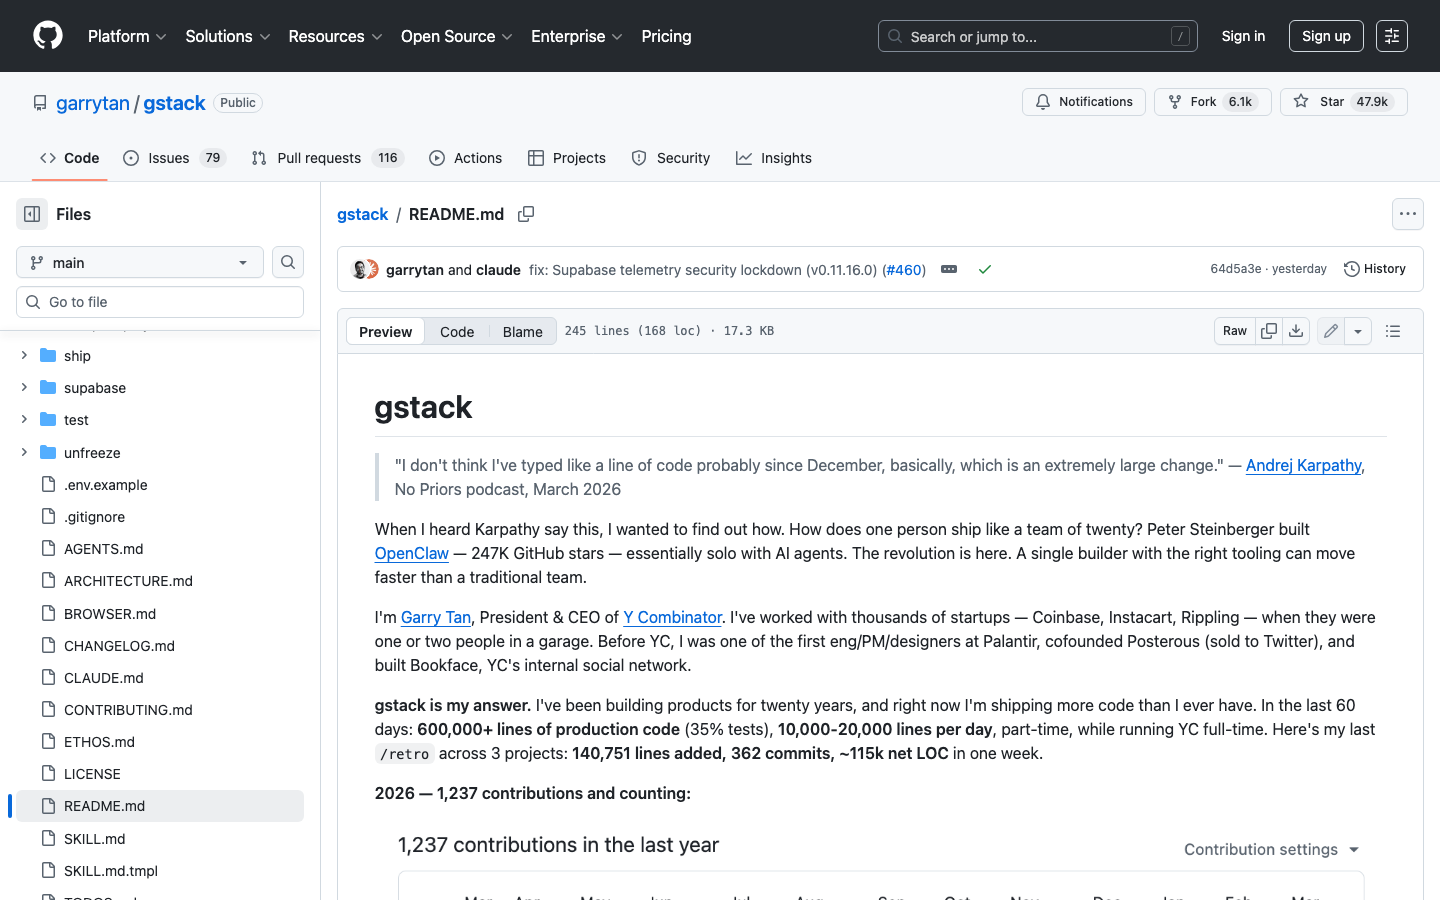
Task: Open the History of this file
Action: 1375,269
